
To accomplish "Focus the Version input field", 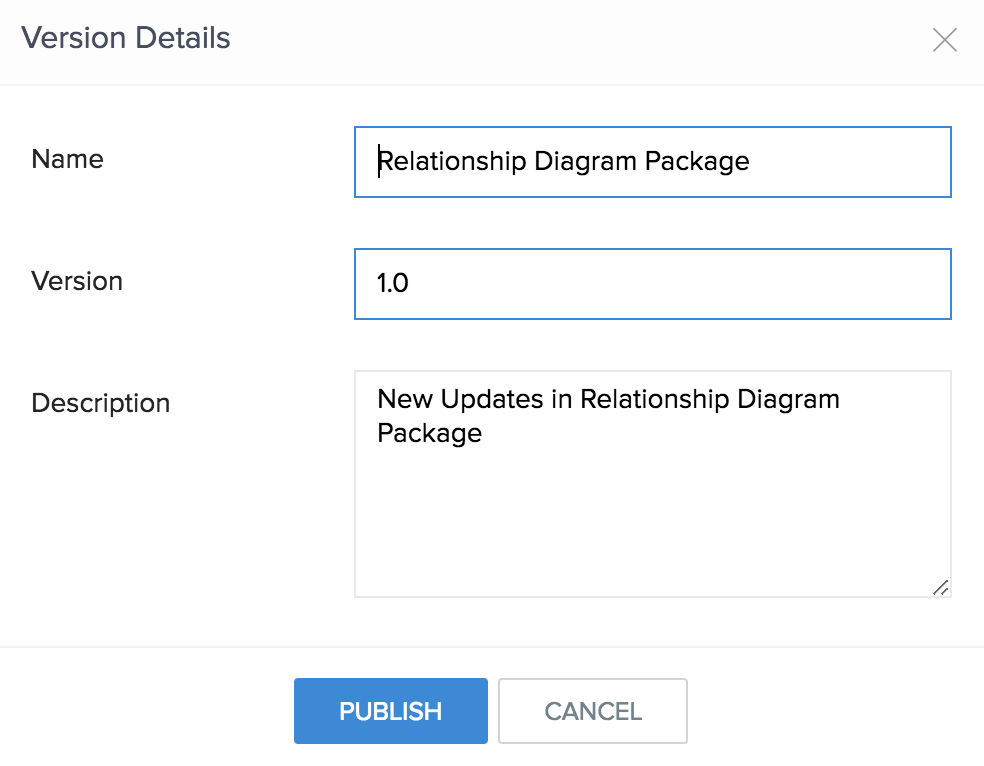I will [652, 284].
